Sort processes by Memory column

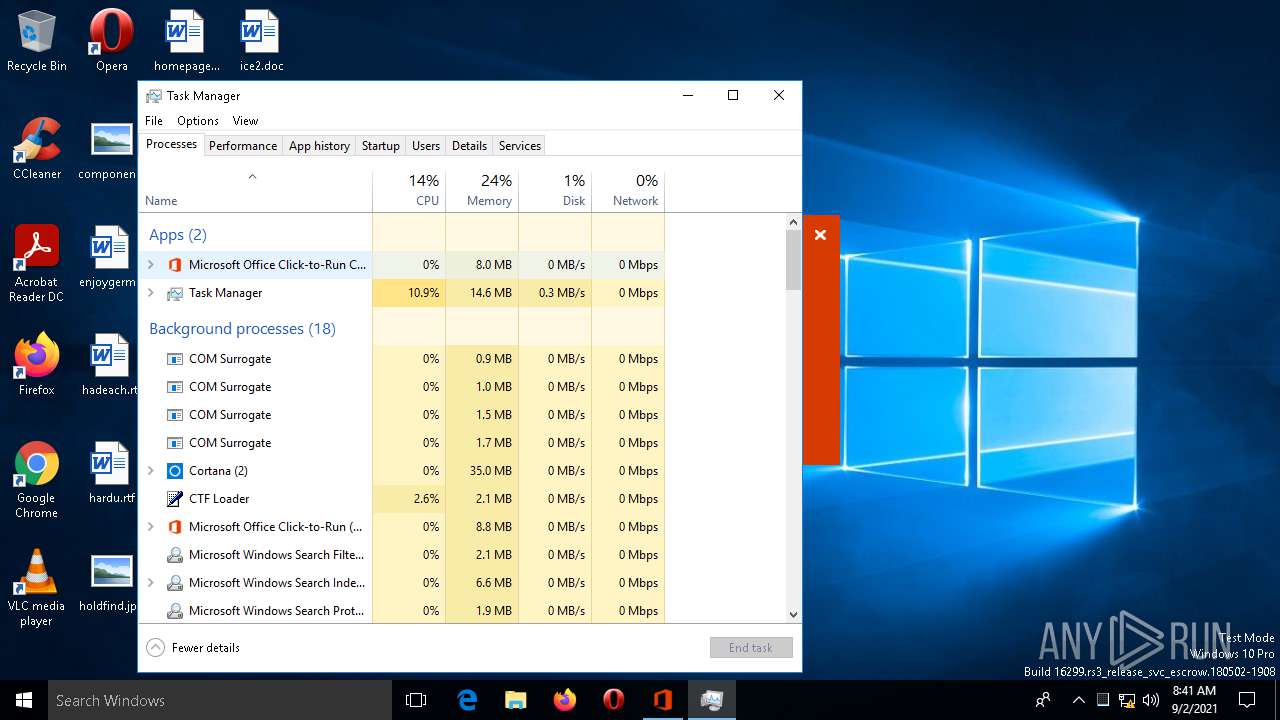point(482,190)
